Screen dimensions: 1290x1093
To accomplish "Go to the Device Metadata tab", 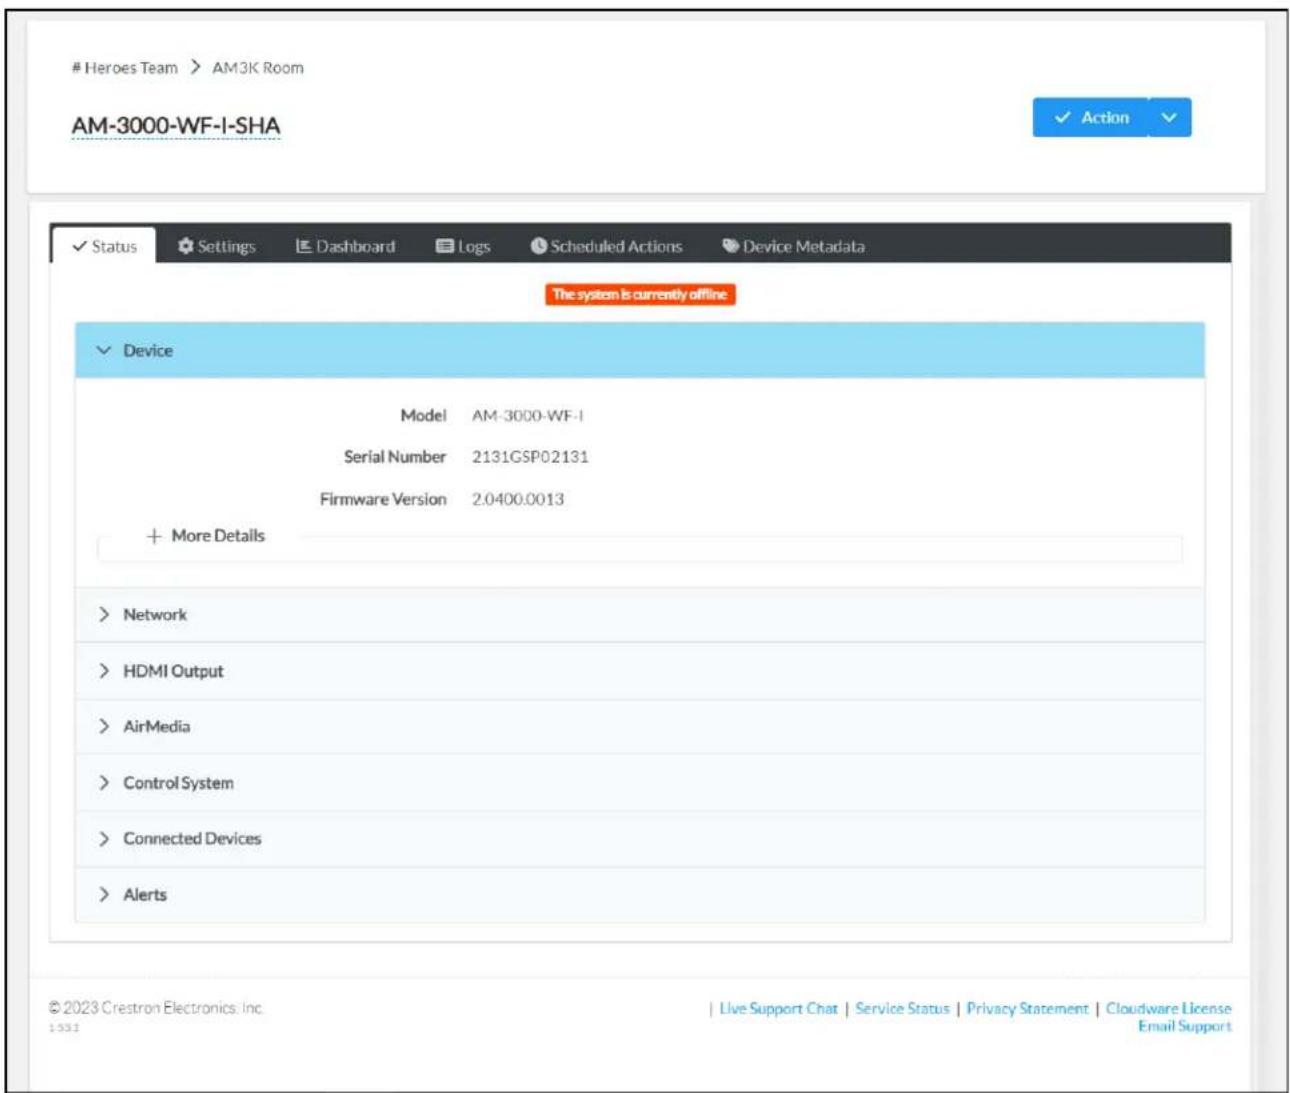I will tap(794, 246).
